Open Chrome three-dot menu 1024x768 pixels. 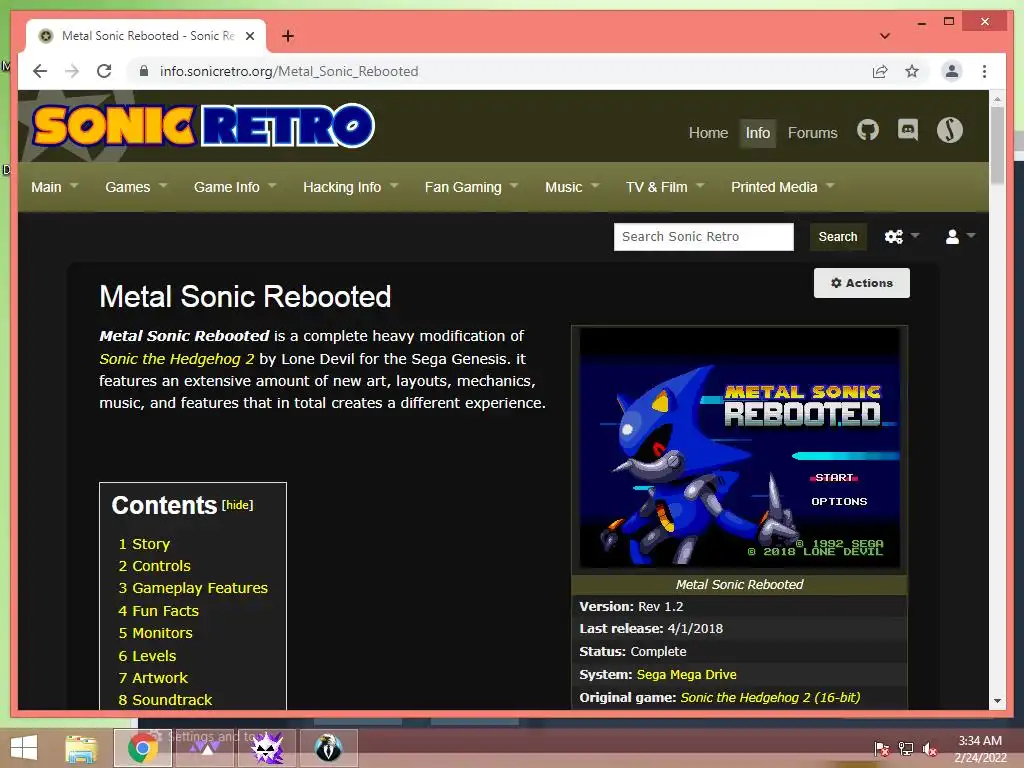coord(984,71)
